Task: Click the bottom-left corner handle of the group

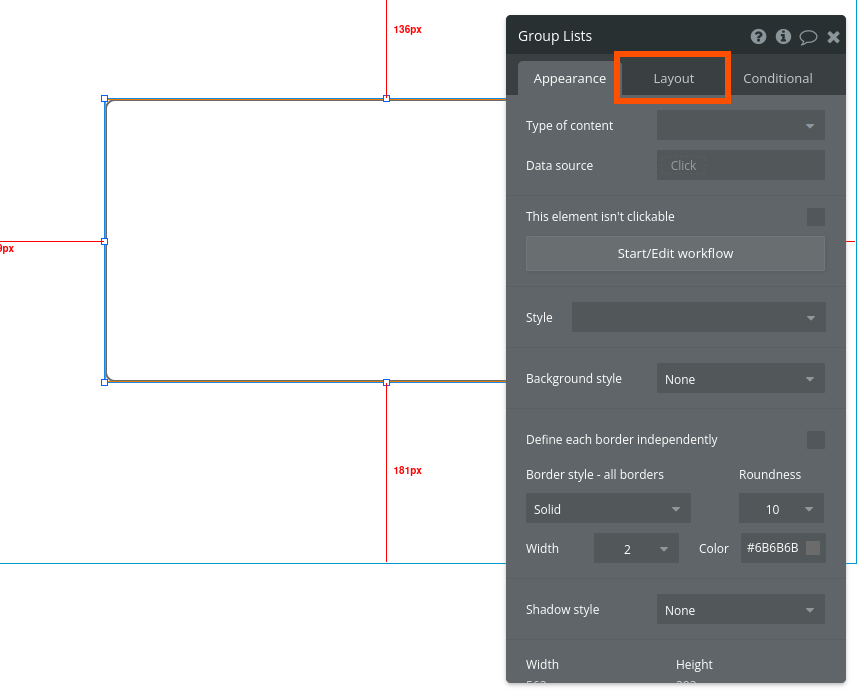Action: 105,382
